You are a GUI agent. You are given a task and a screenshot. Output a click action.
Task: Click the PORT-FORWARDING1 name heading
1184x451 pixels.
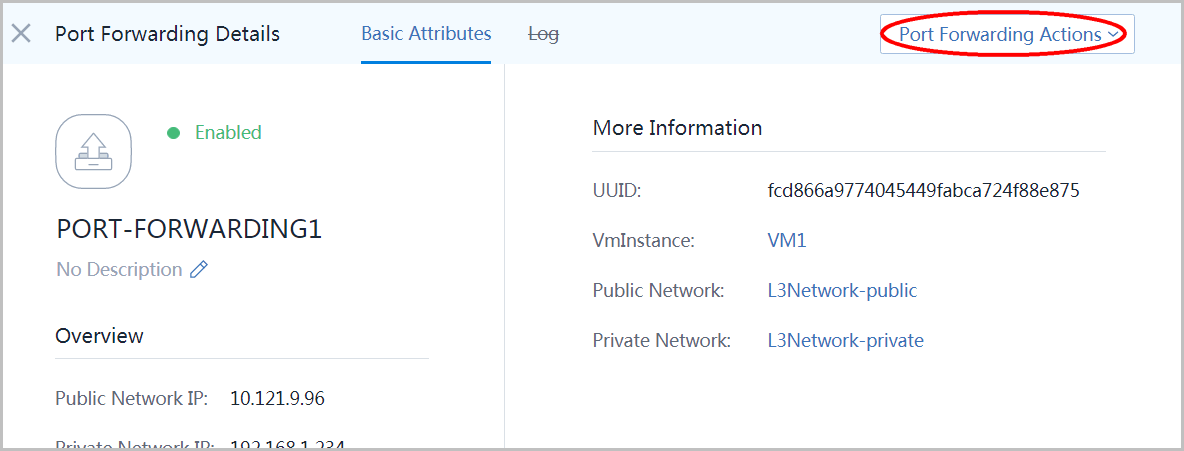(x=189, y=229)
